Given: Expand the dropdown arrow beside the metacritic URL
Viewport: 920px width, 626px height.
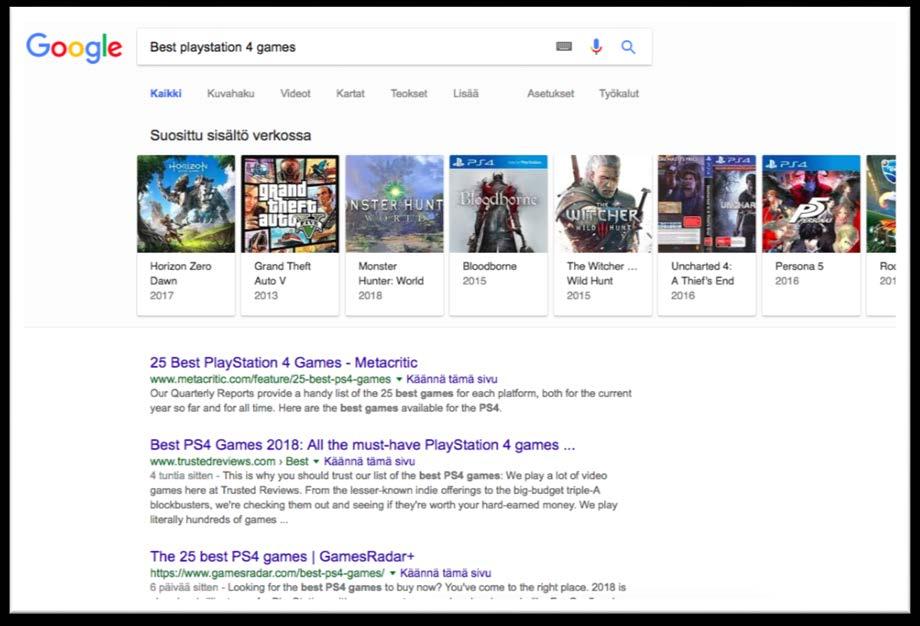Looking at the screenshot, I should pyautogui.click(x=399, y=379).
